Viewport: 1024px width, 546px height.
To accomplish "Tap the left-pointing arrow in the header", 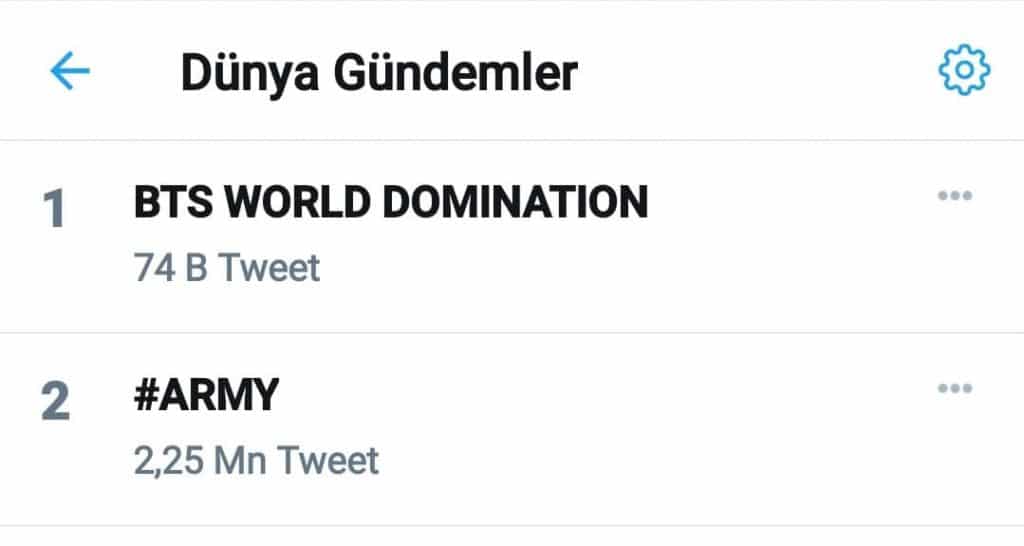I will click(x=69, y=72).
